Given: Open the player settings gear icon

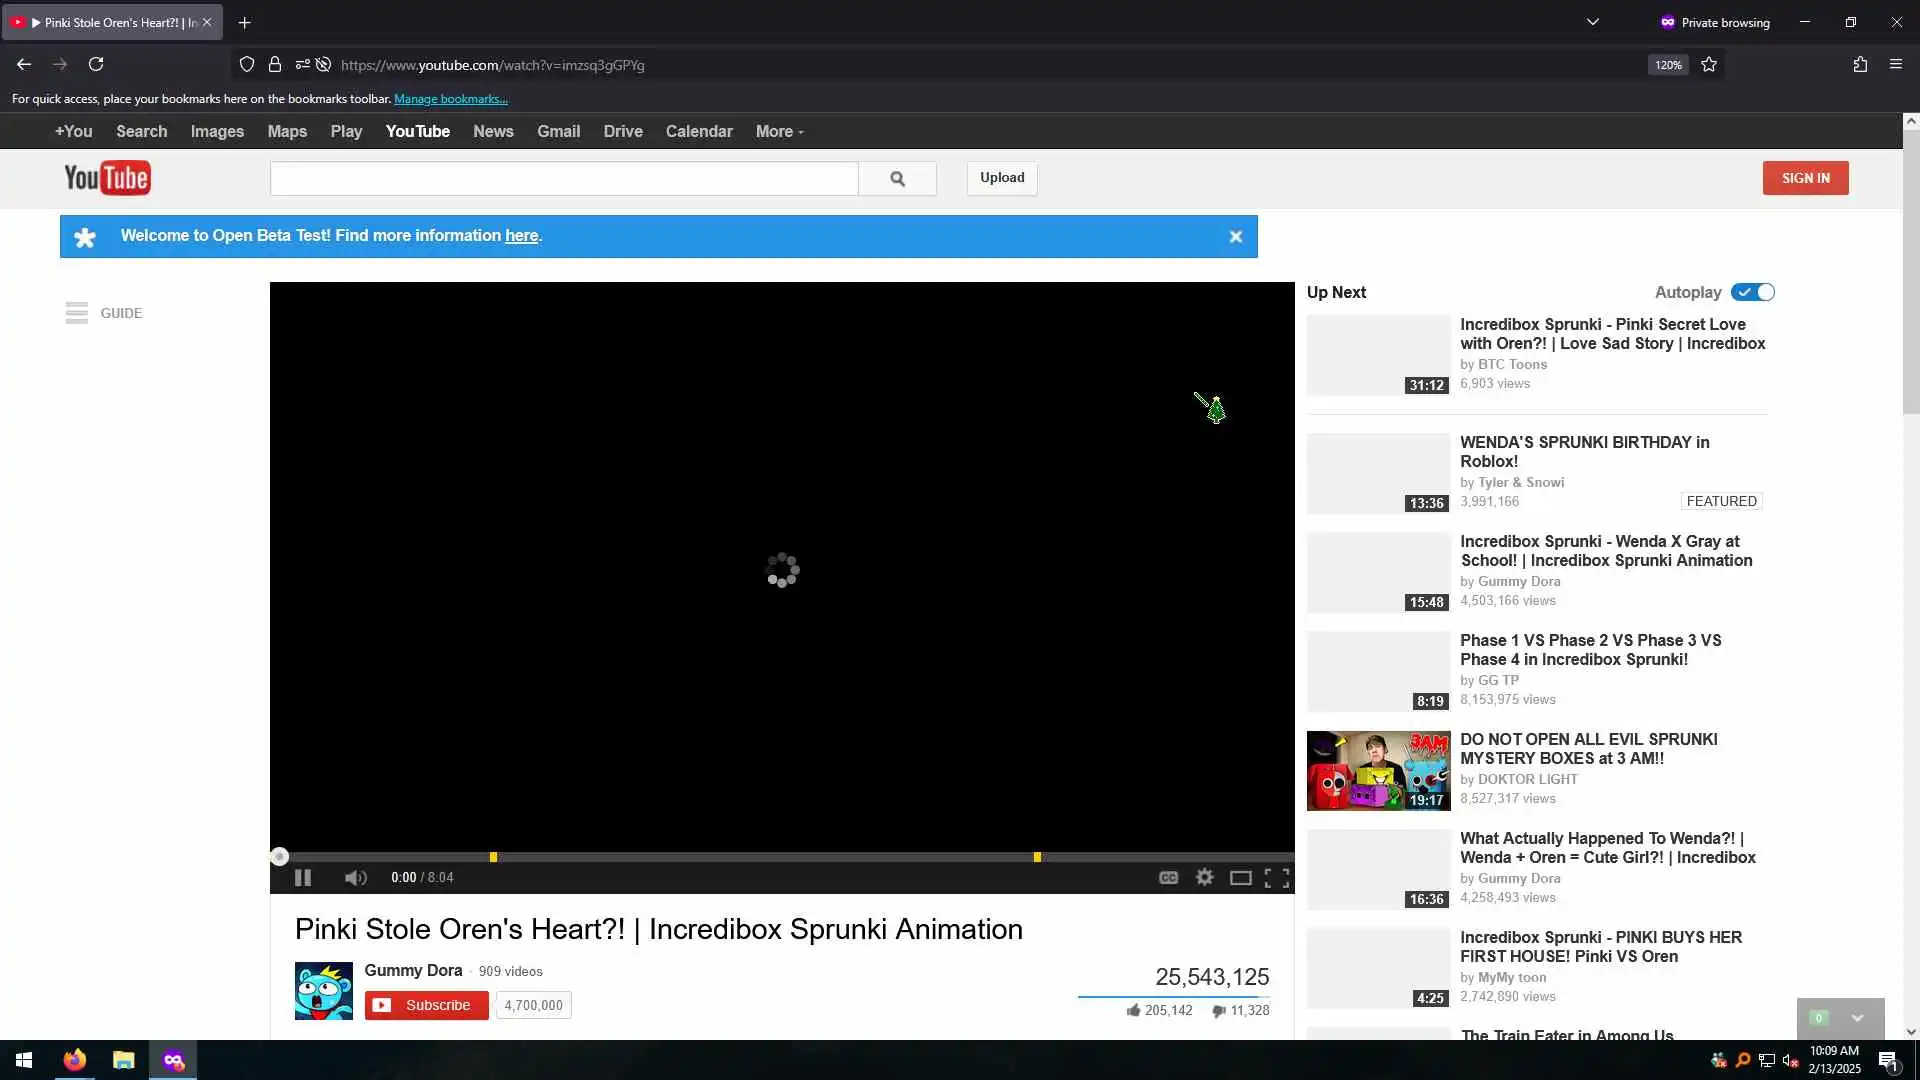Looking at the screenshot, I should [1205, 877].
